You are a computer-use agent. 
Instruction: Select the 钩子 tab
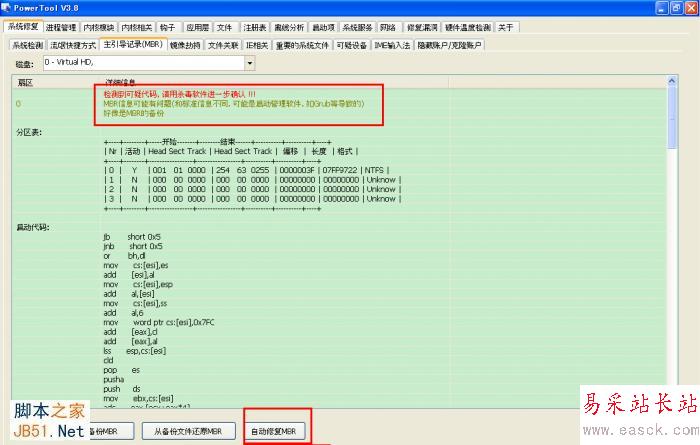[167, 28]
